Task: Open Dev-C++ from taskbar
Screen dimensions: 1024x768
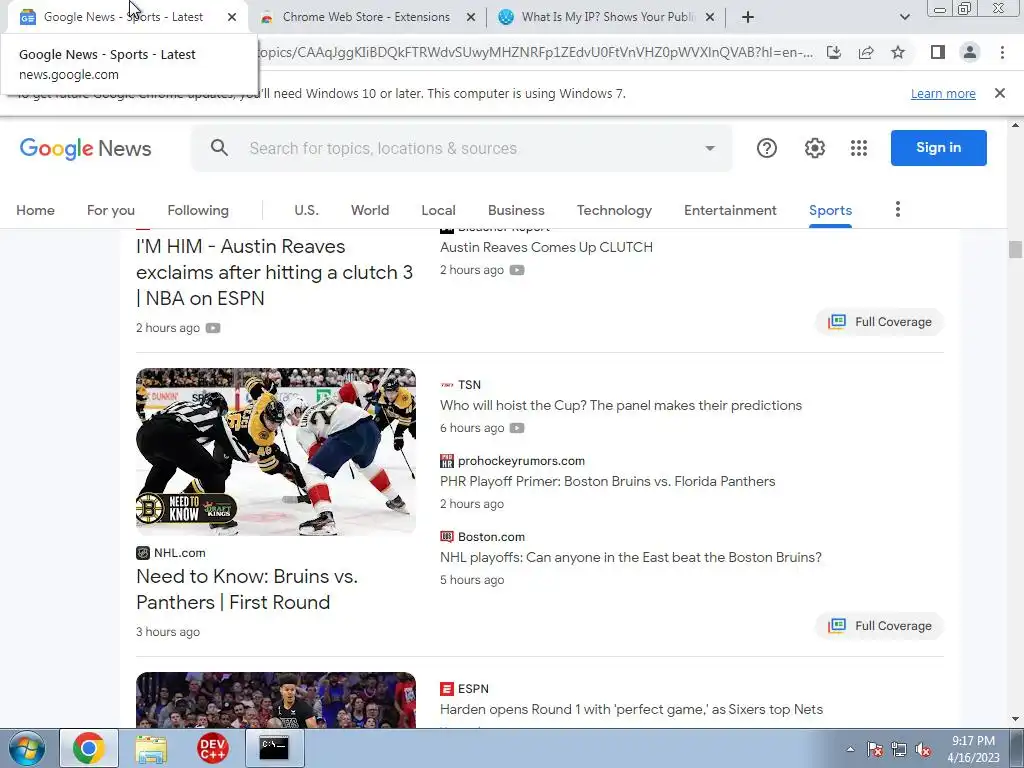Action: (212, 748)
